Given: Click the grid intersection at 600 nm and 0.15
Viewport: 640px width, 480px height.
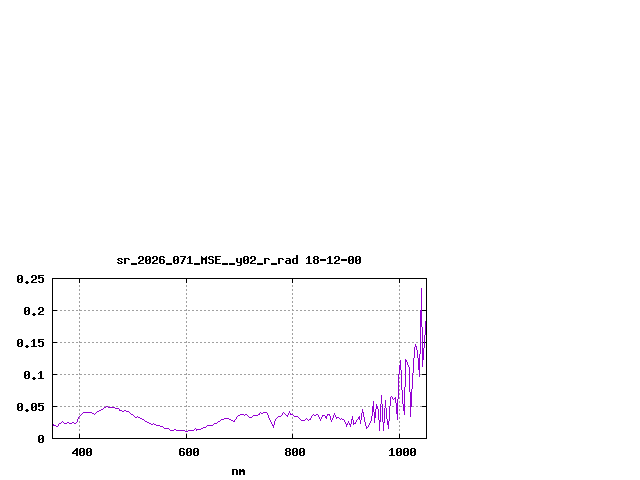Looking at the screenshot, I should click(x=186, y=343).
